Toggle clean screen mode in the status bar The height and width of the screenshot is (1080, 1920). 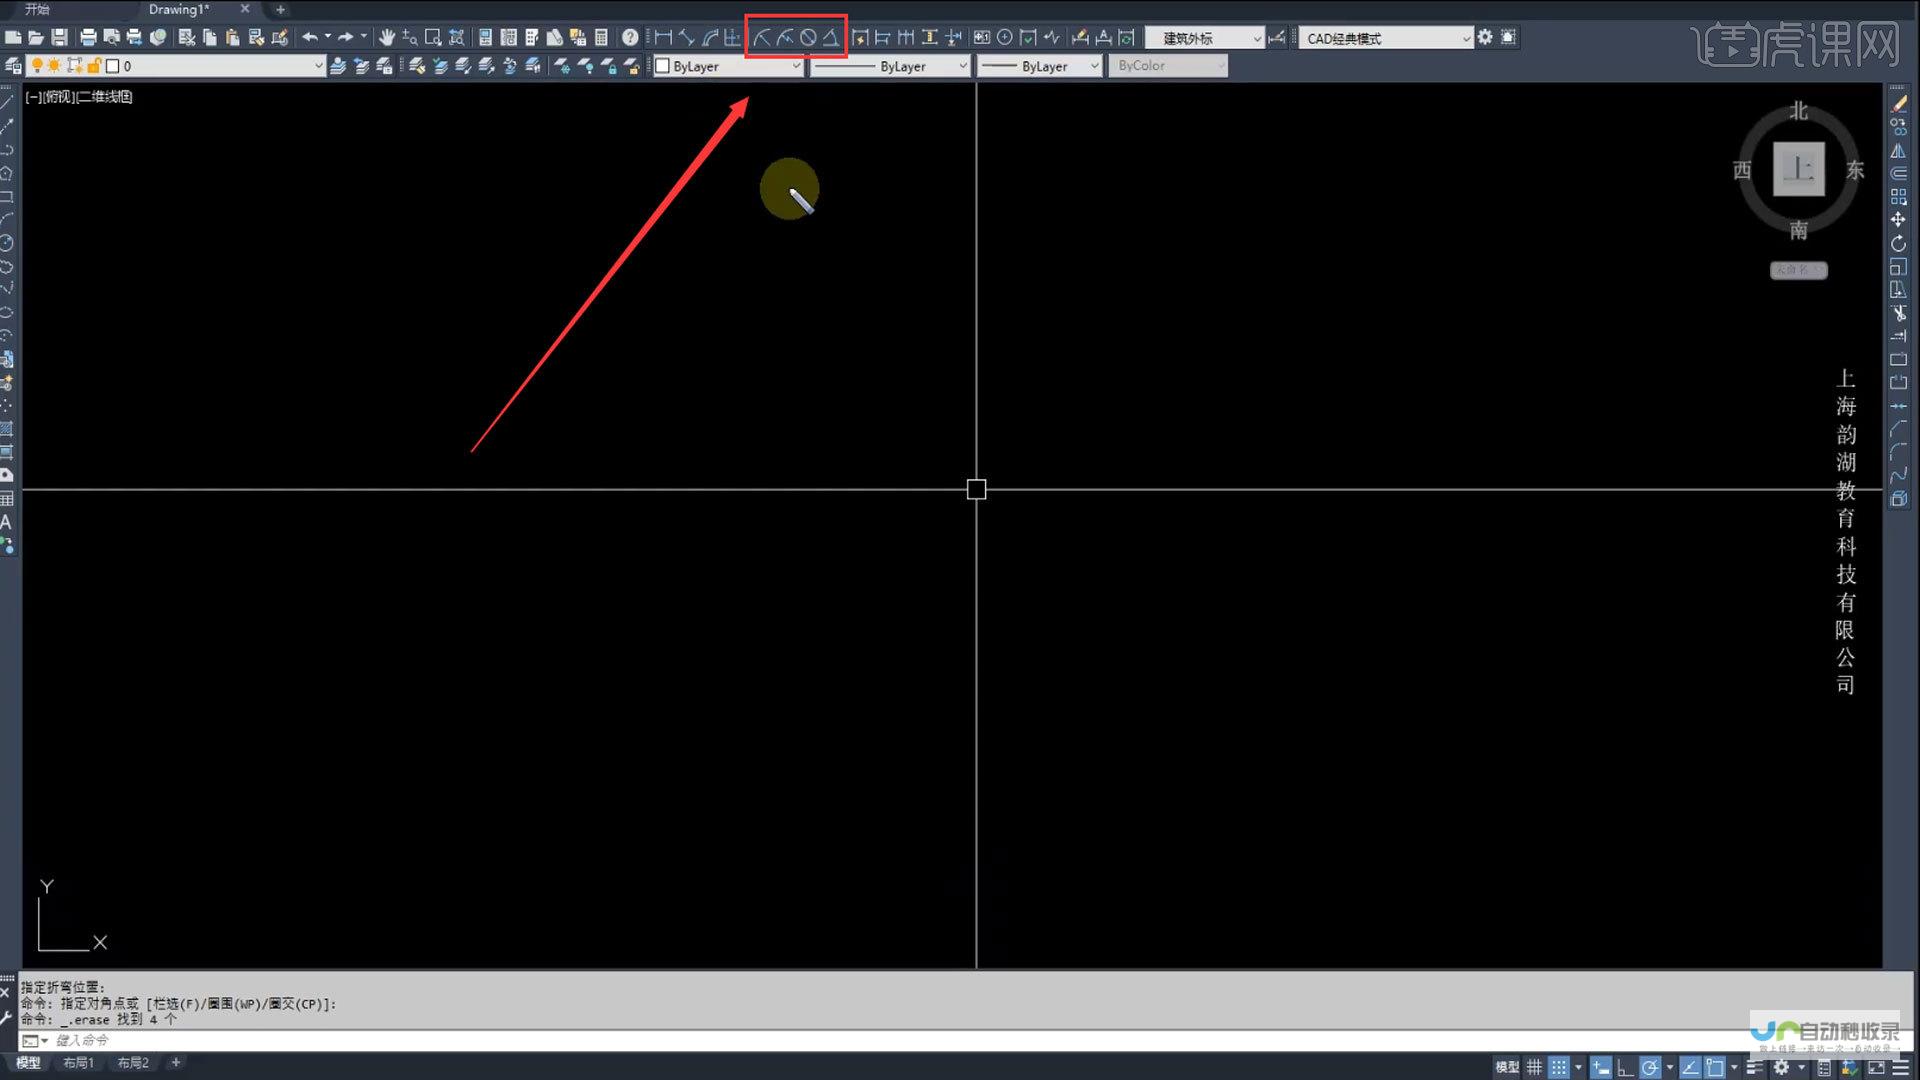[1876, 1067]
